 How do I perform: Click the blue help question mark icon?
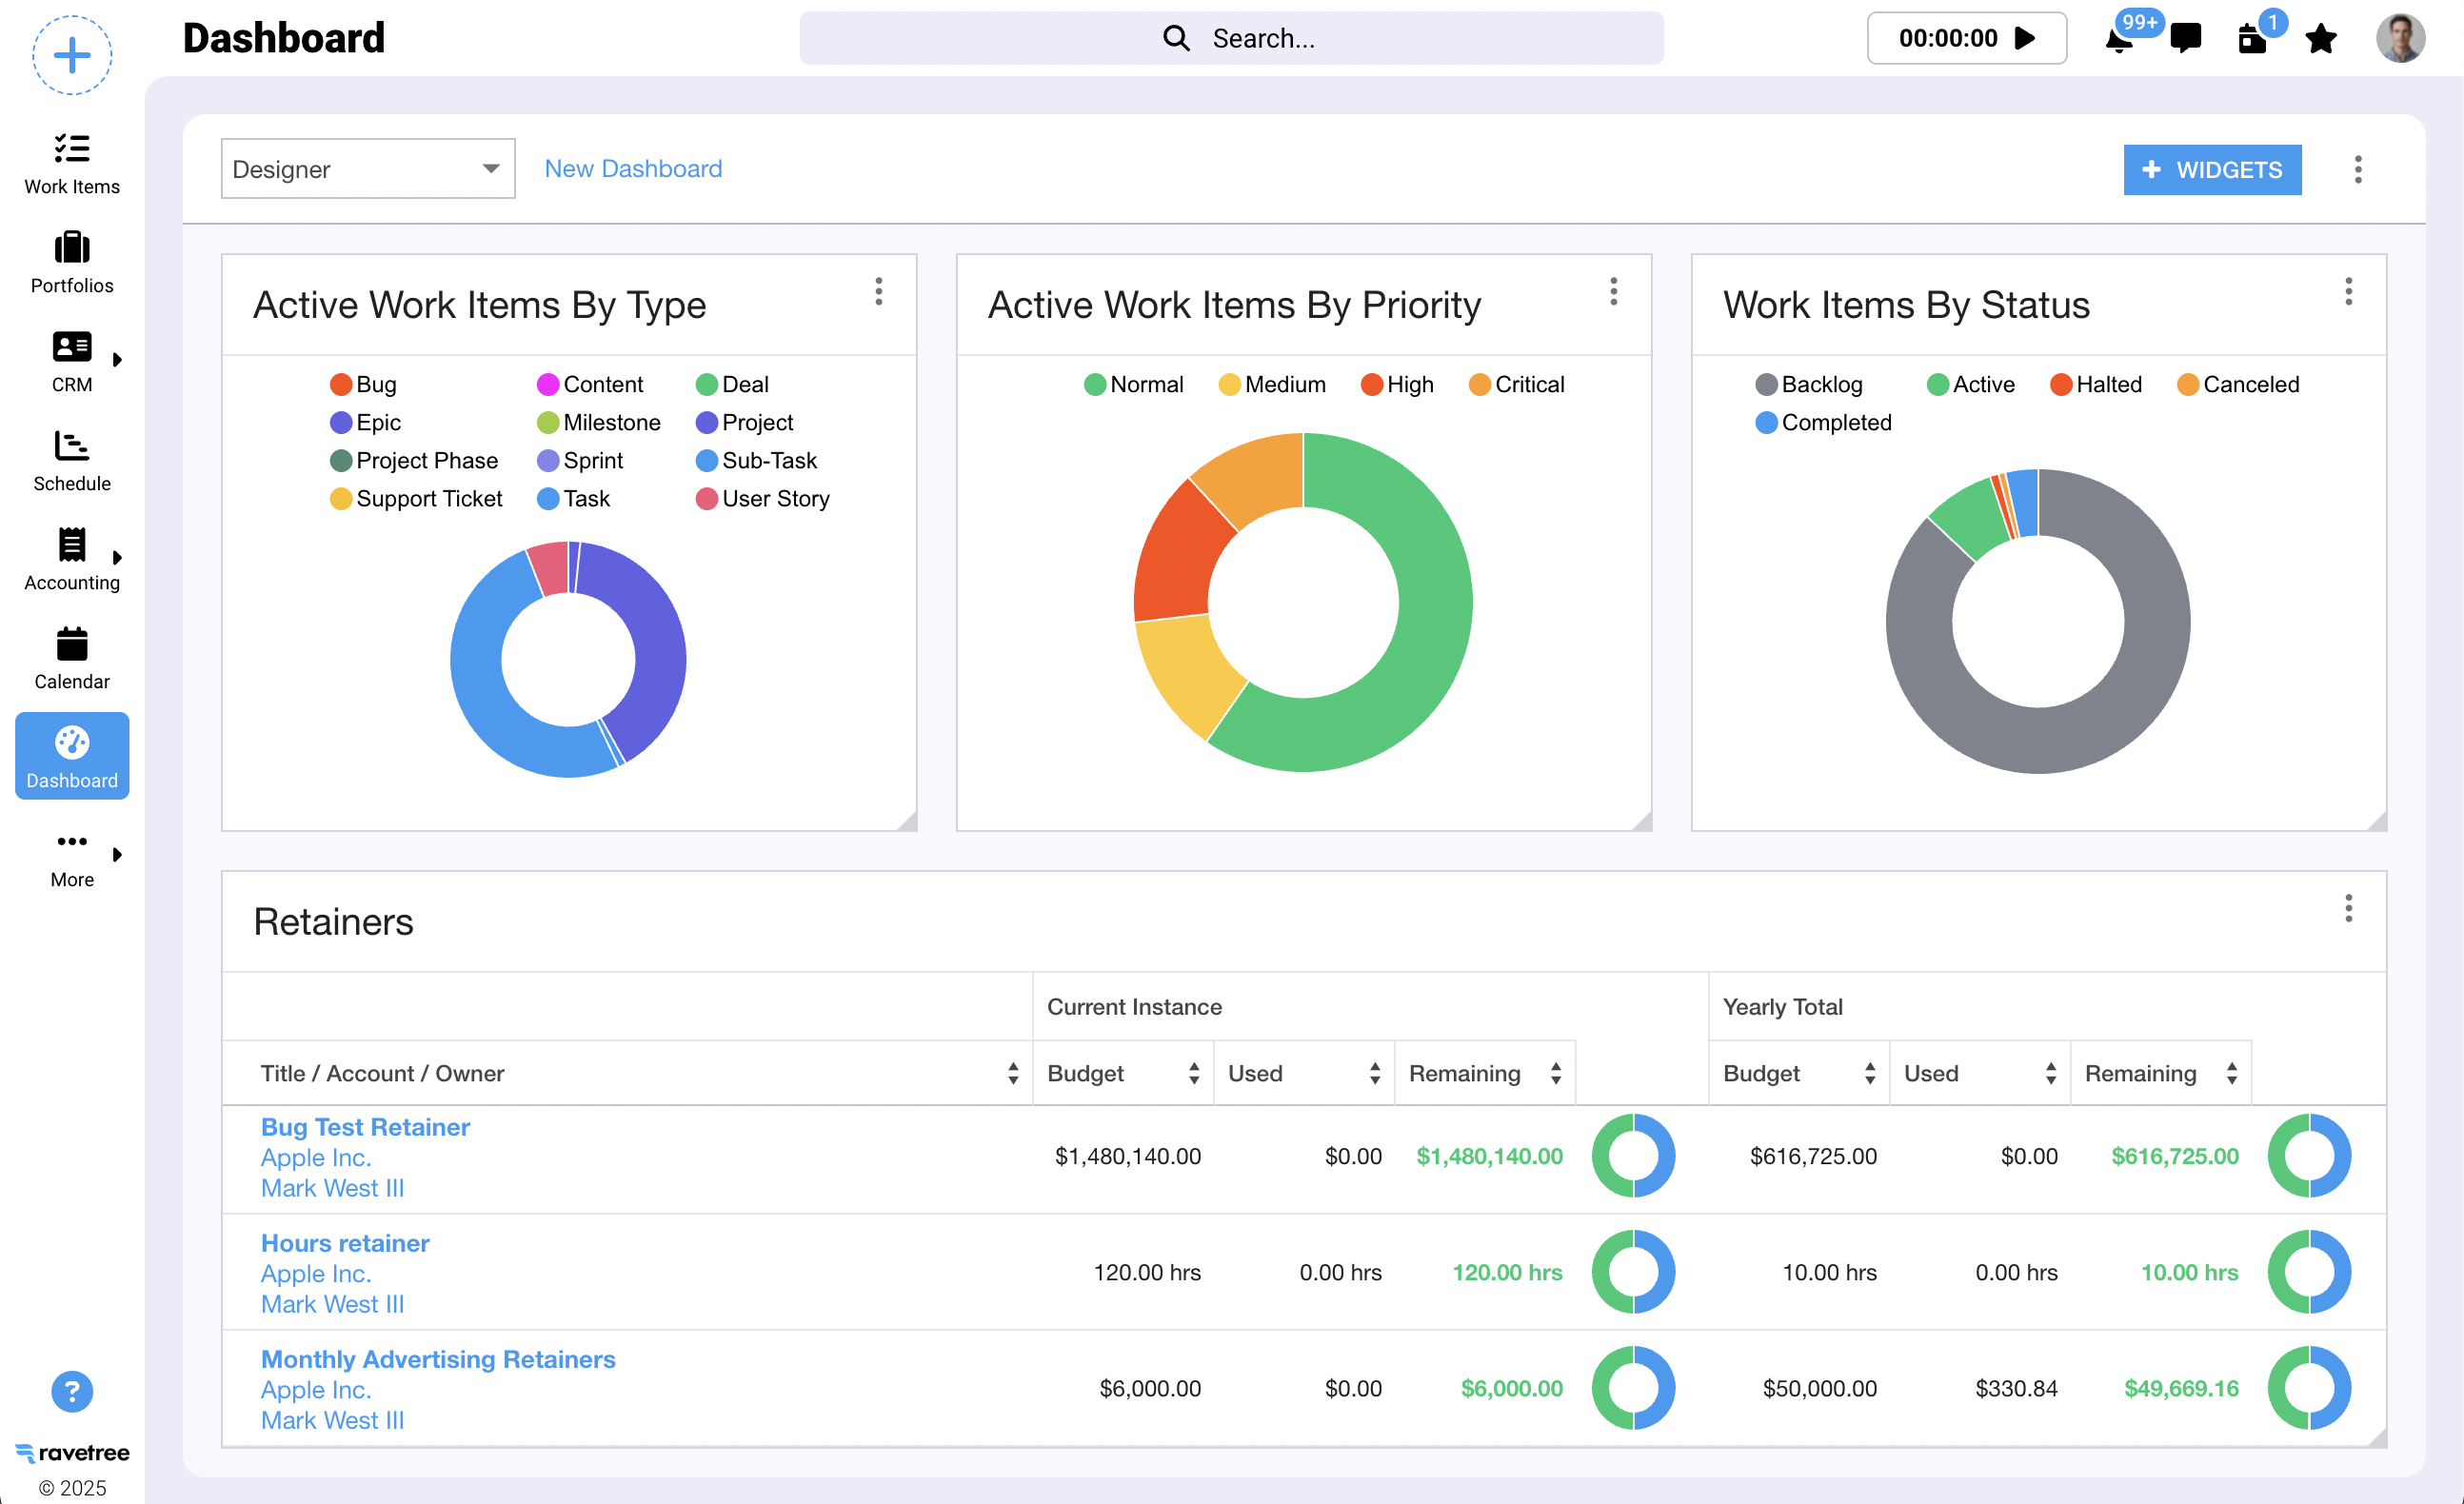click(72, 1391)
